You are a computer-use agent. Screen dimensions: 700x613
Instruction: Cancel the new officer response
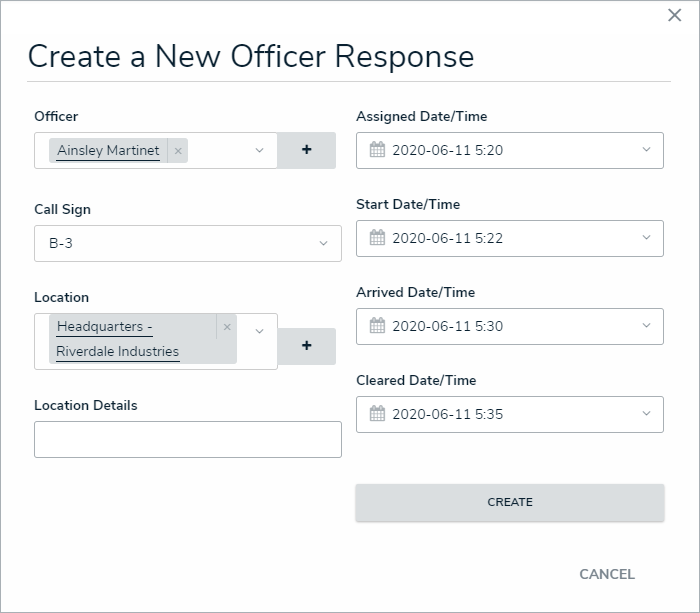pyautogui.click(x=607, y=574)
